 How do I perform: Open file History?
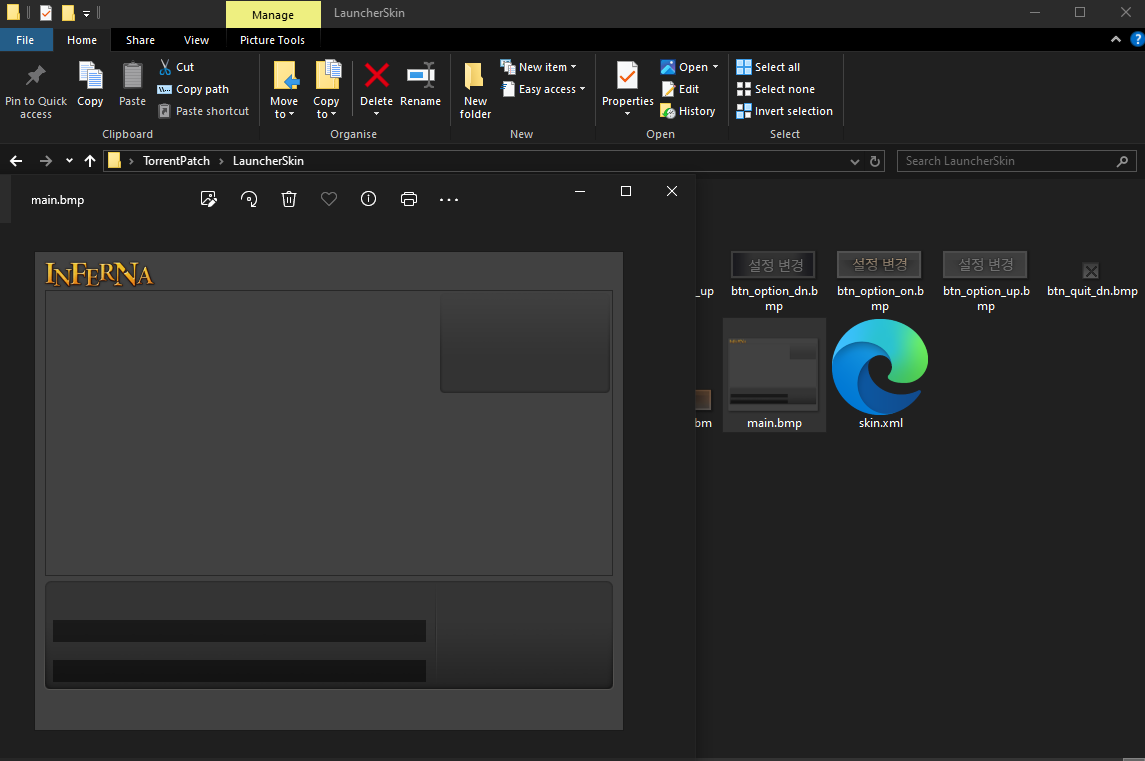688,111
